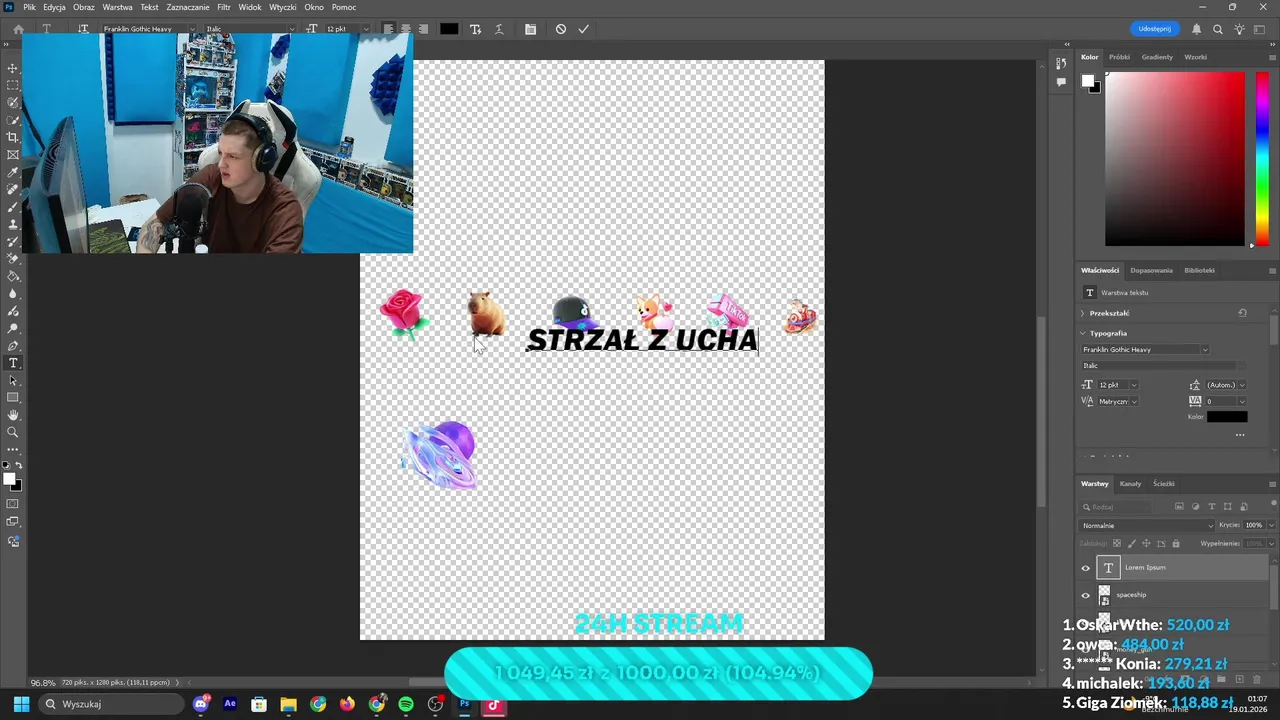Open the Zaznaczanie menu
This screenshot has width=1280, height=720.
[x=188, y=7]
